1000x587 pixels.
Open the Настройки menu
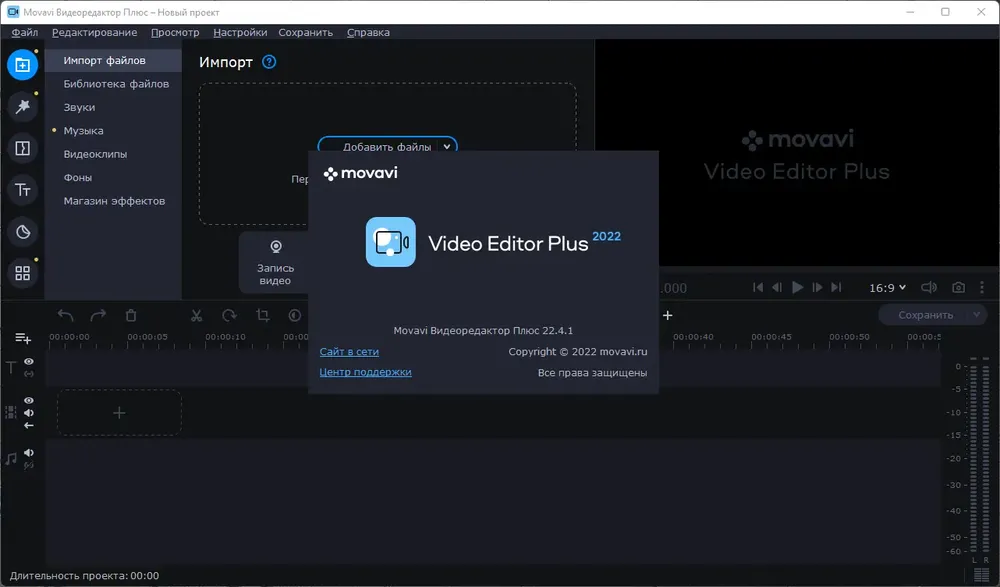pos(240,33)
